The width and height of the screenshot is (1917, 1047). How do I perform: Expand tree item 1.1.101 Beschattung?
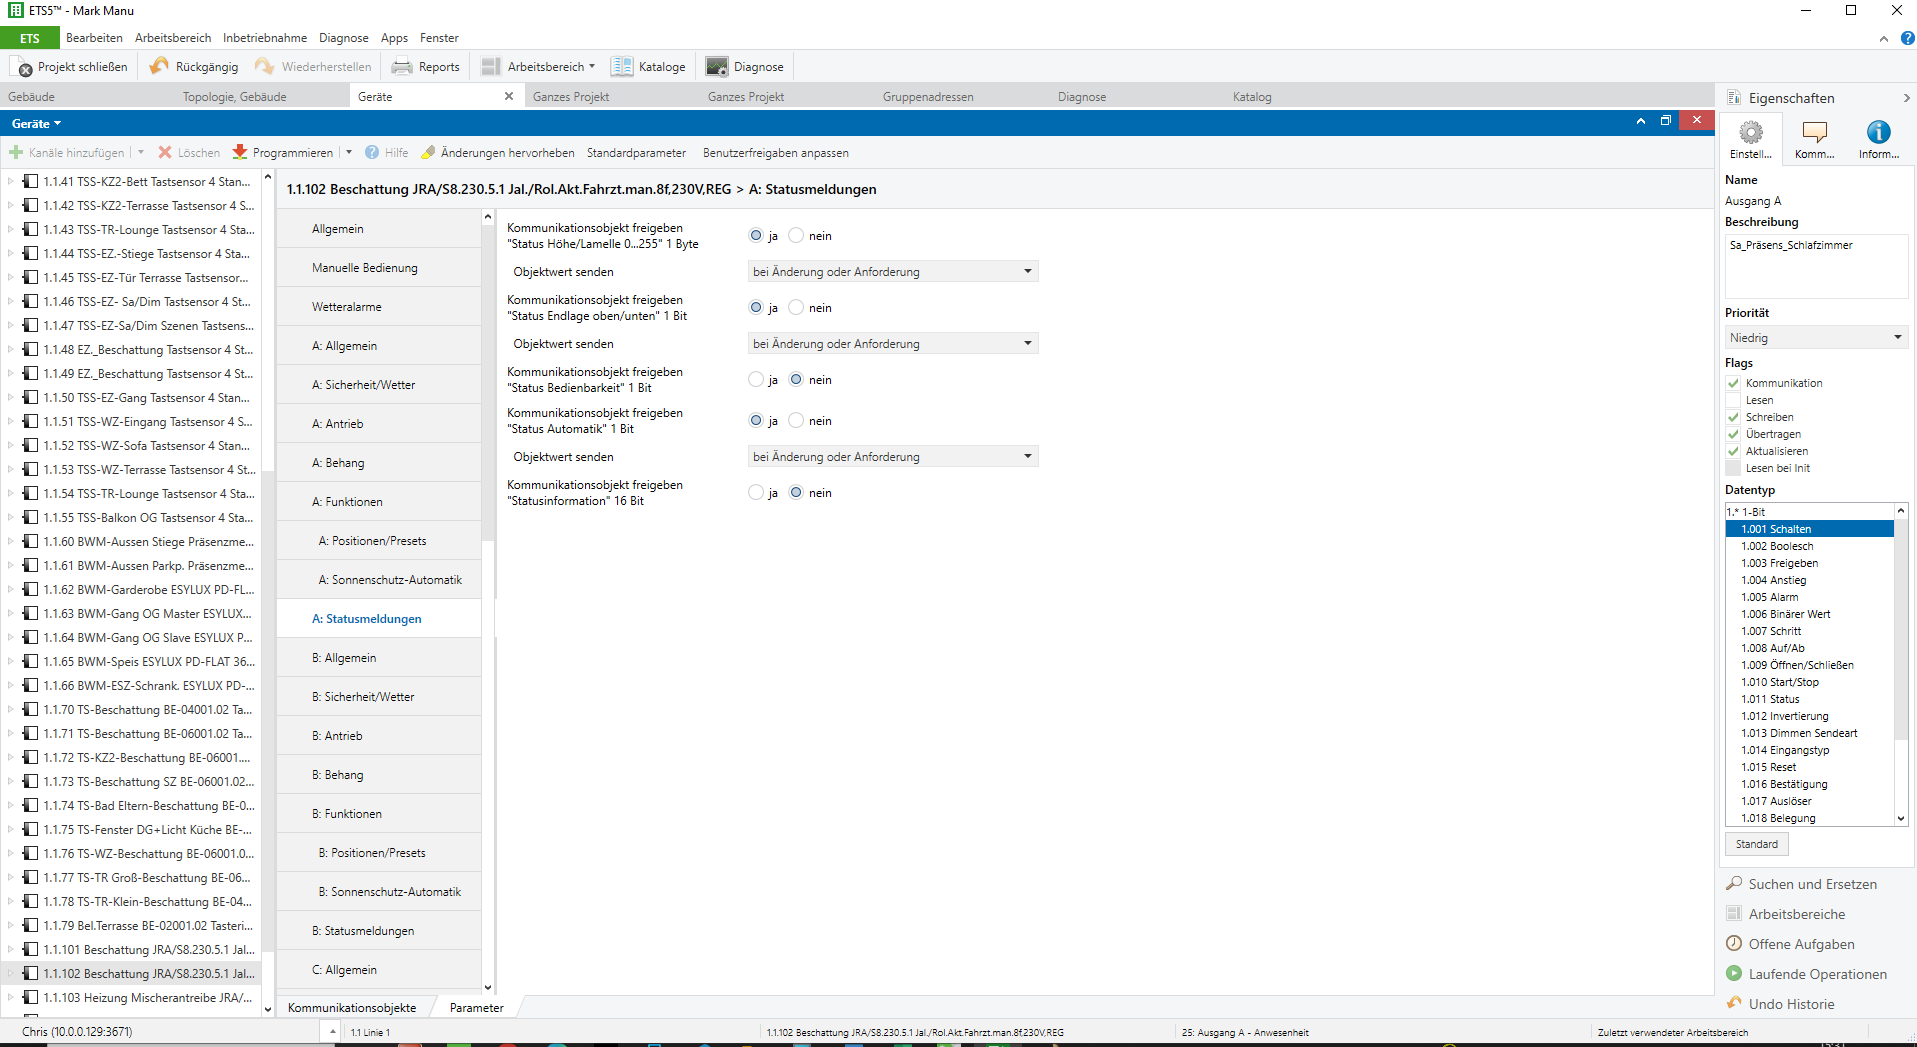tap(11, 950)
